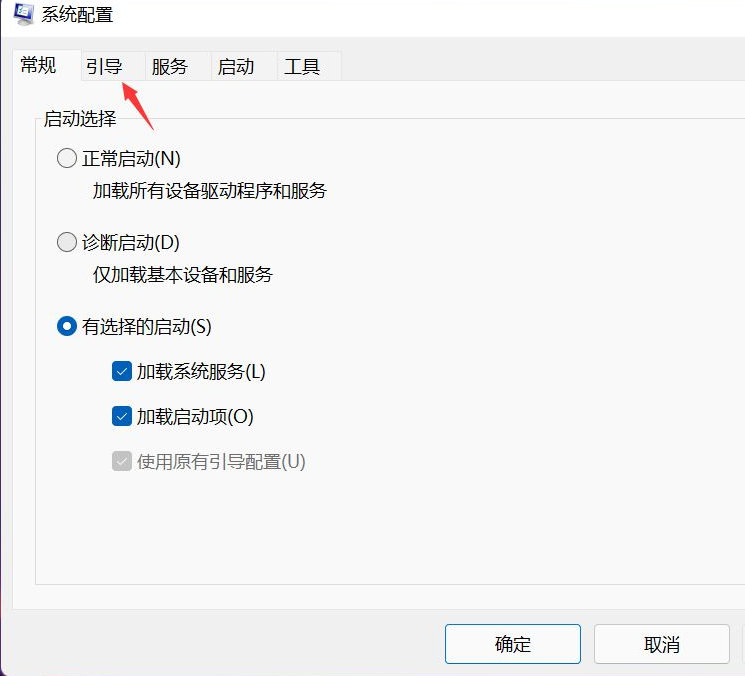Toggle the 加载启动项(O) checkbox

[x=122, y=416]
